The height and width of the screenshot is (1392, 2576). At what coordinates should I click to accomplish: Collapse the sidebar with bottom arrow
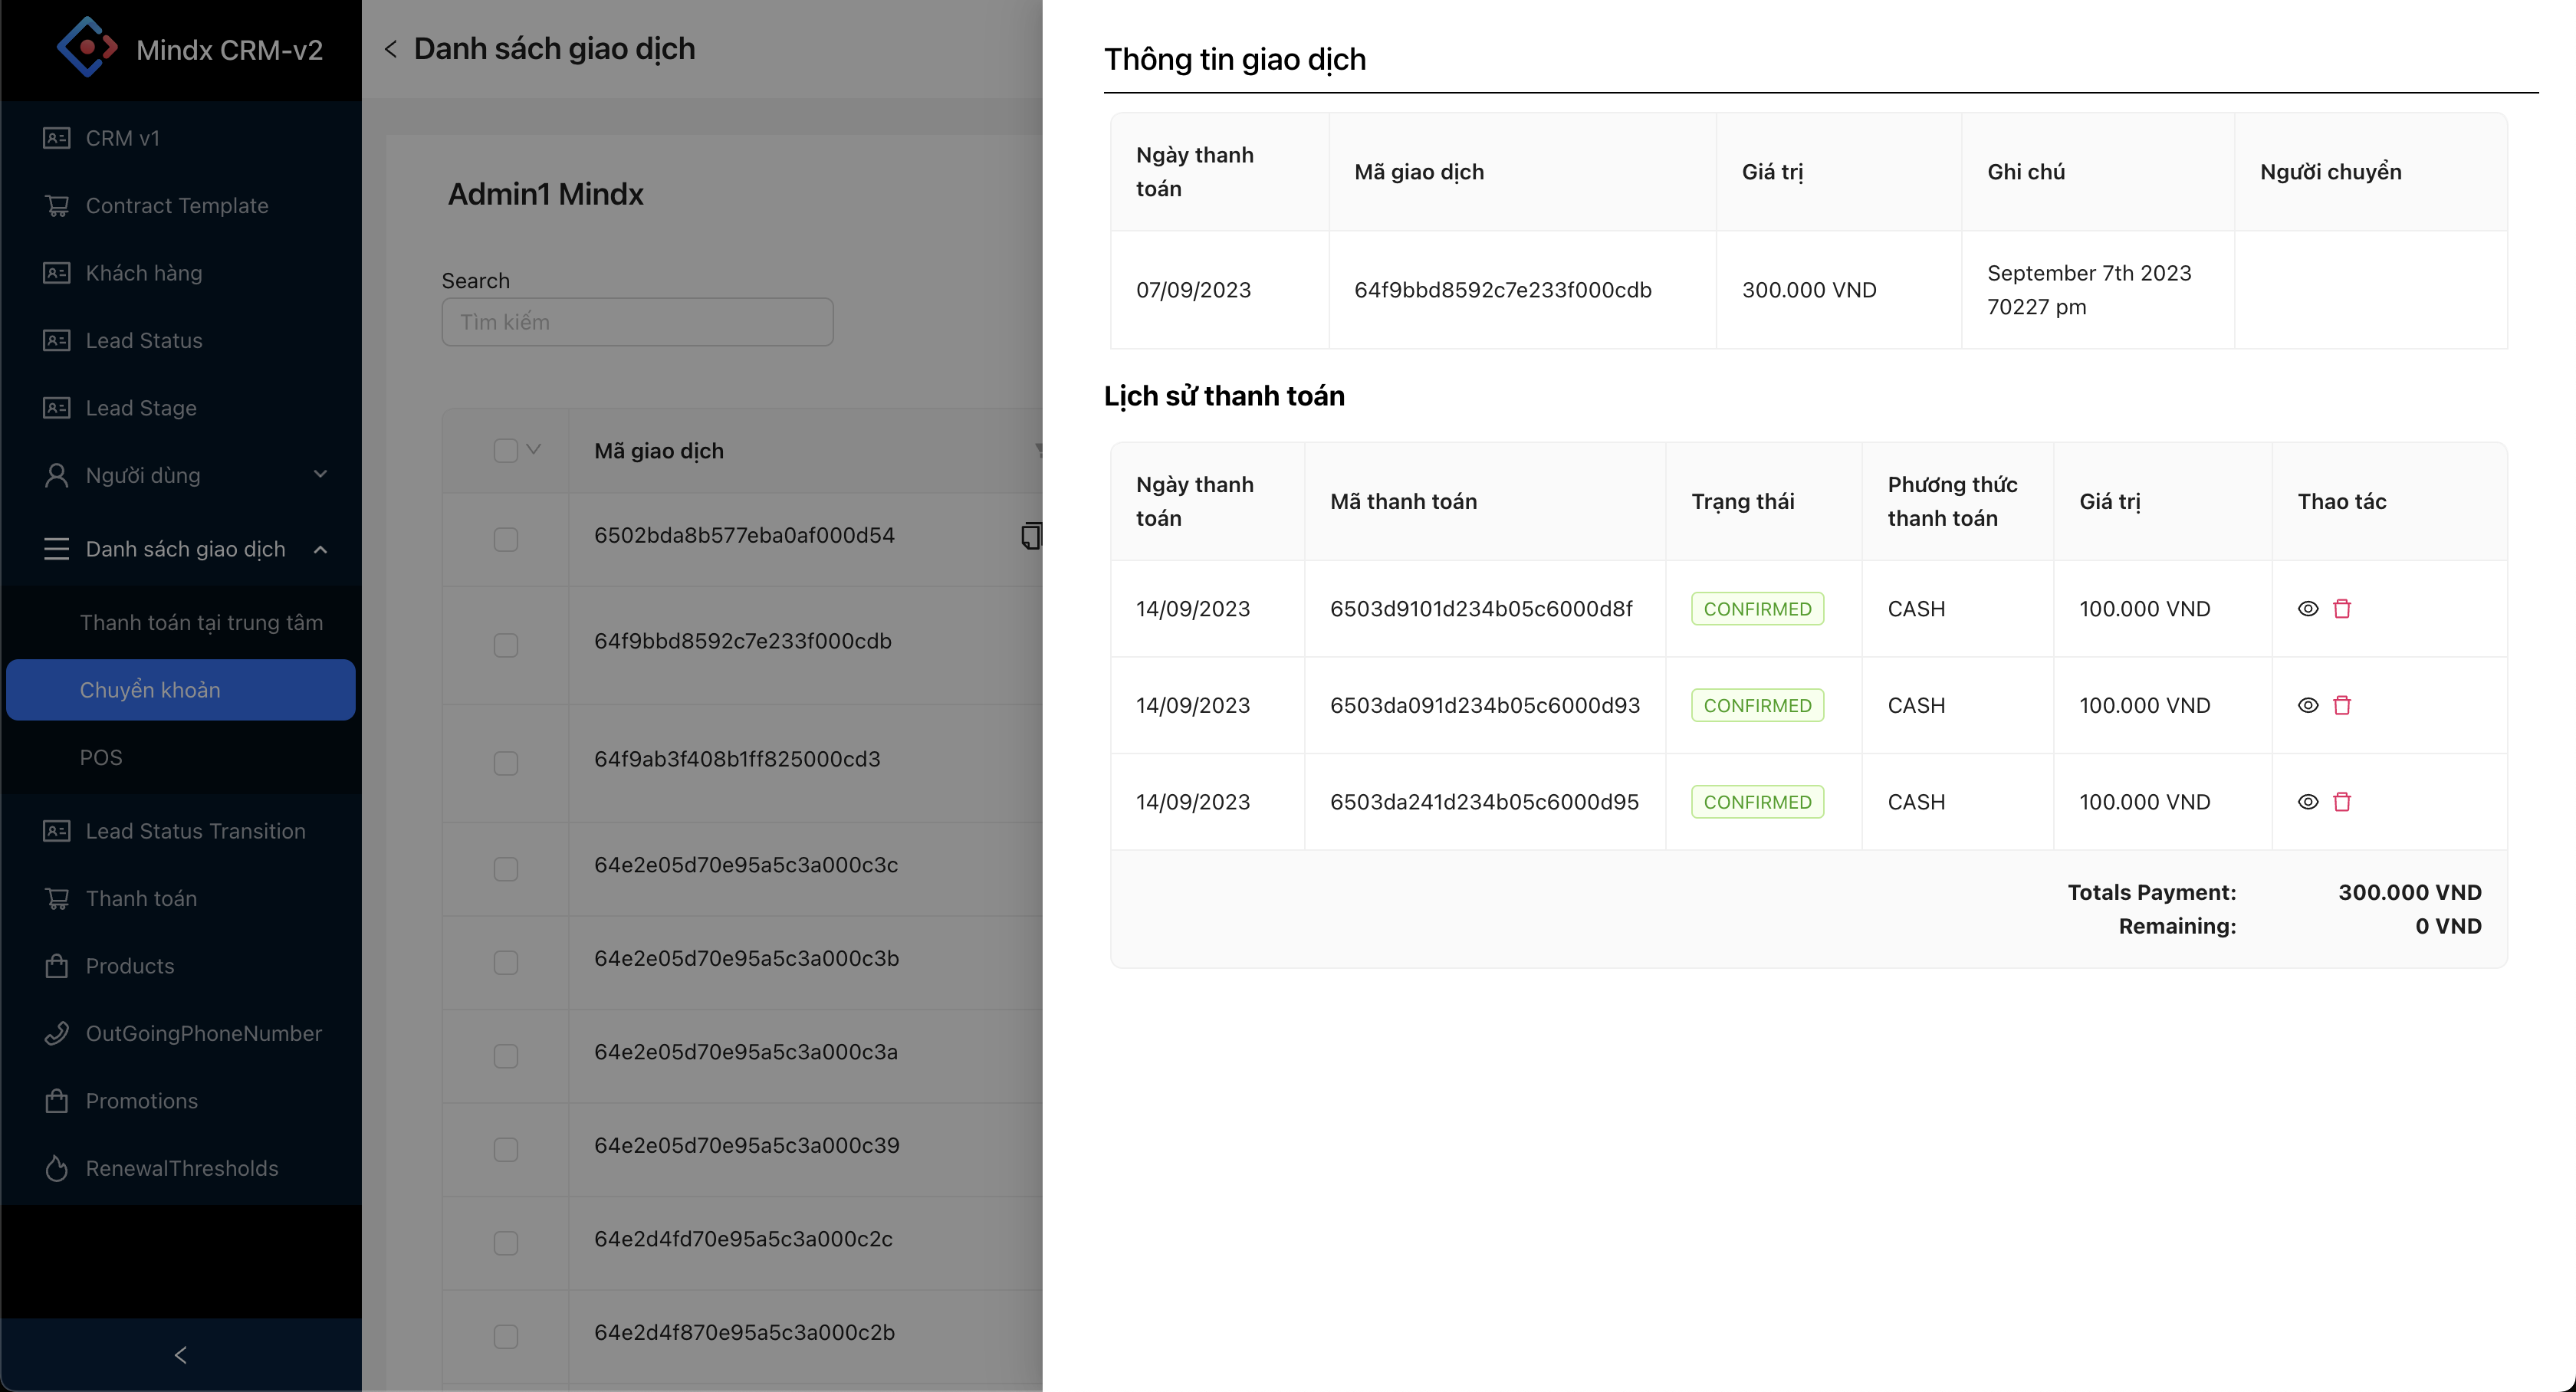180,1355
